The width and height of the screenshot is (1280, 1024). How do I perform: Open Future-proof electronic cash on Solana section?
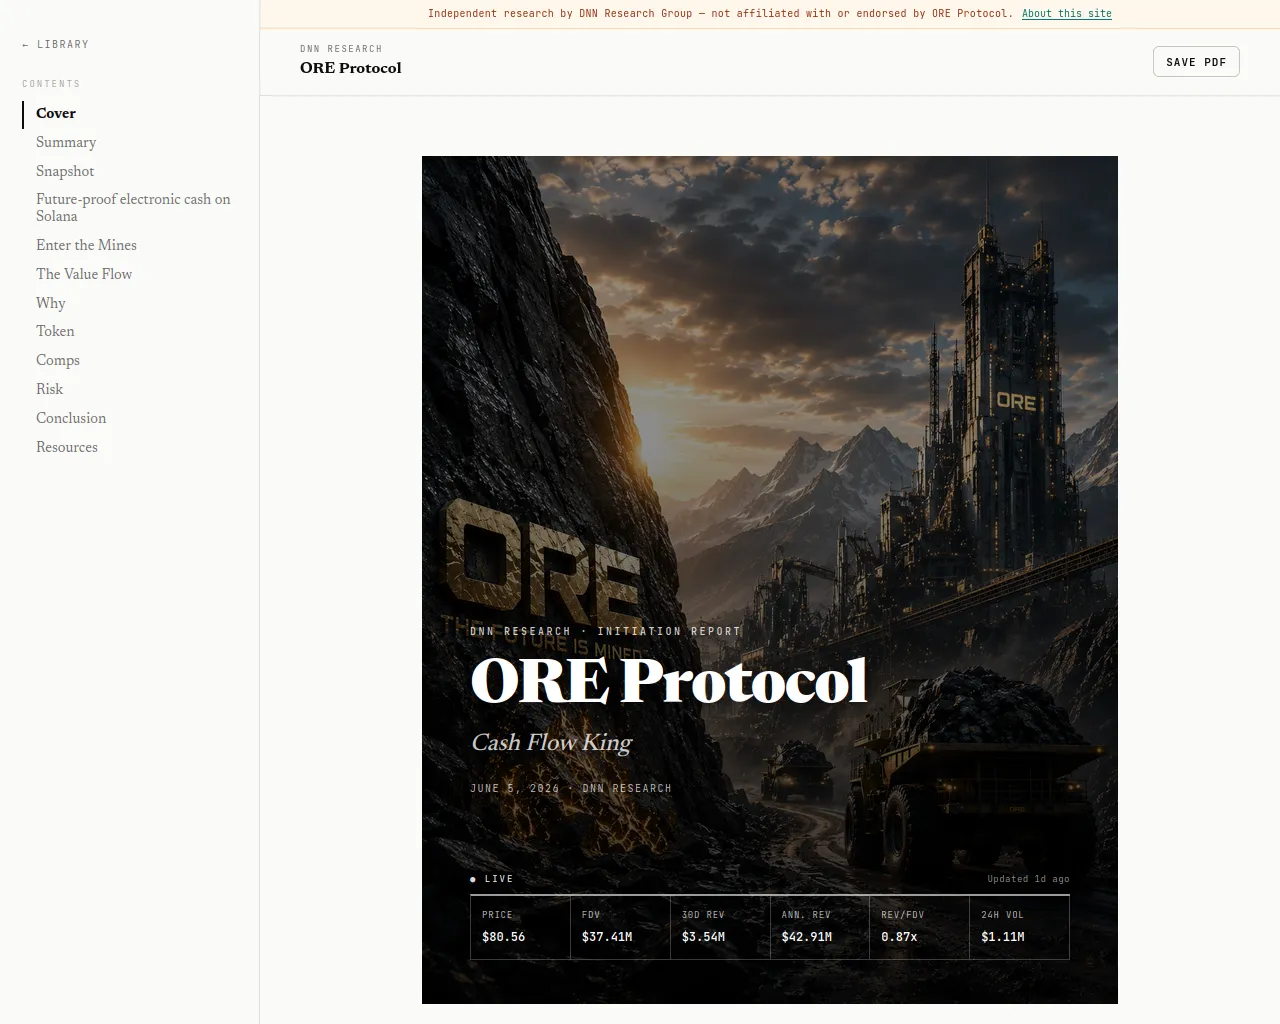[x=133, y=207]
